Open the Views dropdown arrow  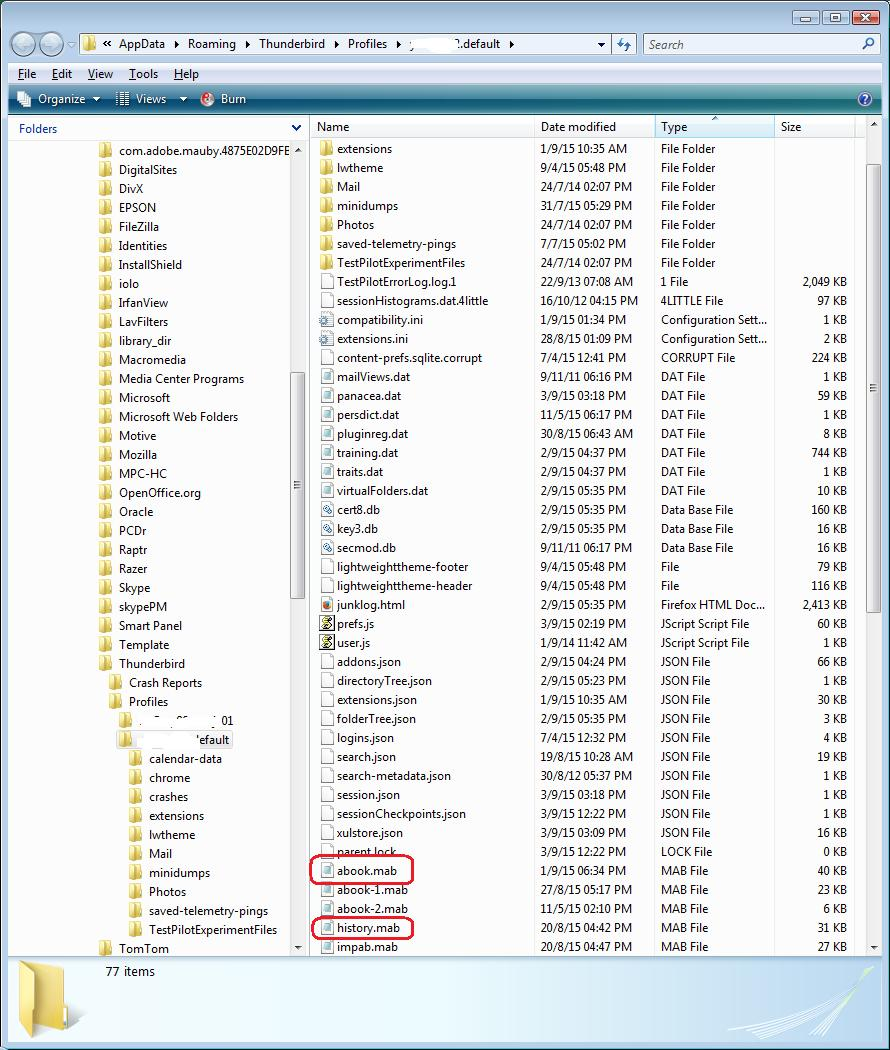click(x=183, y=99)
